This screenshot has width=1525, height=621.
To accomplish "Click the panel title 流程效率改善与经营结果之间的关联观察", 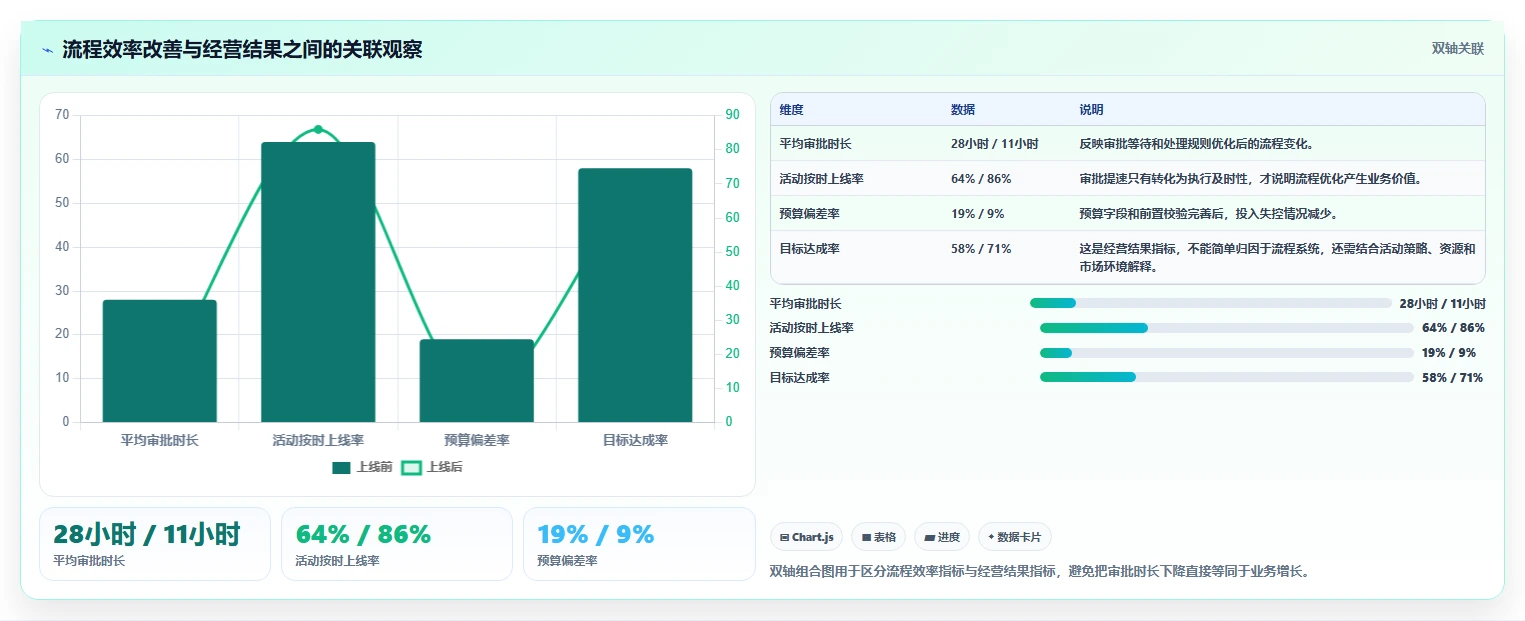I will [x=242, y=49].
